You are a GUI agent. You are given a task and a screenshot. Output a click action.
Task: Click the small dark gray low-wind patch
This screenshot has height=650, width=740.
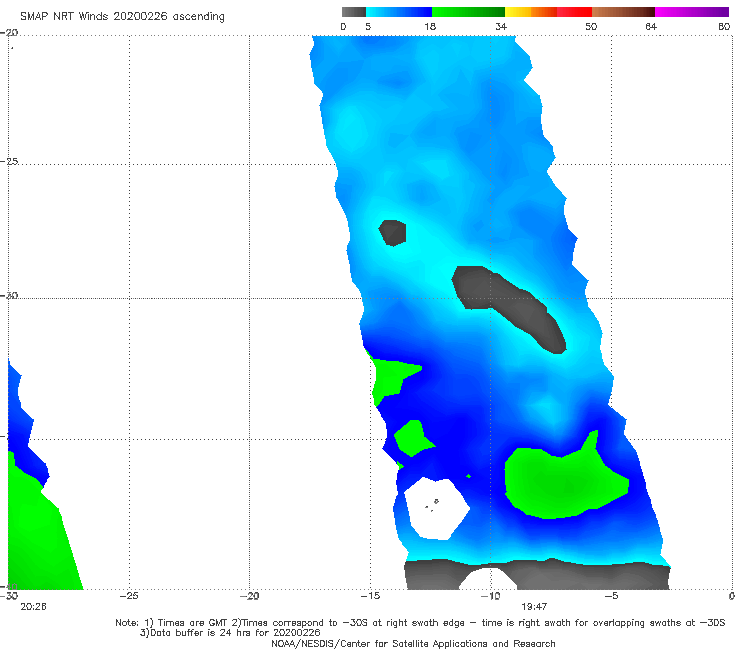393,232
